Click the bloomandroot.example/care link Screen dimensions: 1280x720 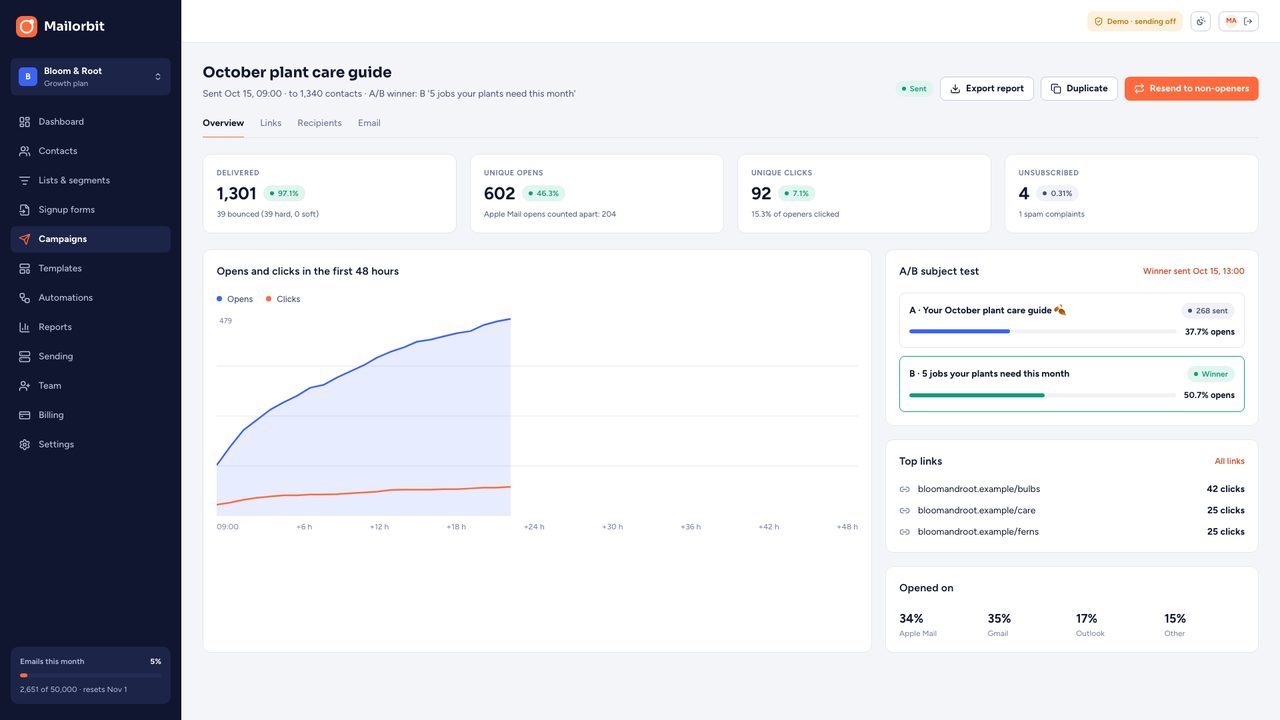point(976,510)
